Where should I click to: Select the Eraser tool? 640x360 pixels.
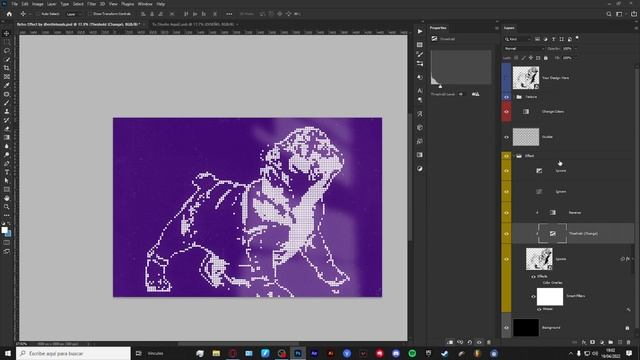[x=7, y=129]
